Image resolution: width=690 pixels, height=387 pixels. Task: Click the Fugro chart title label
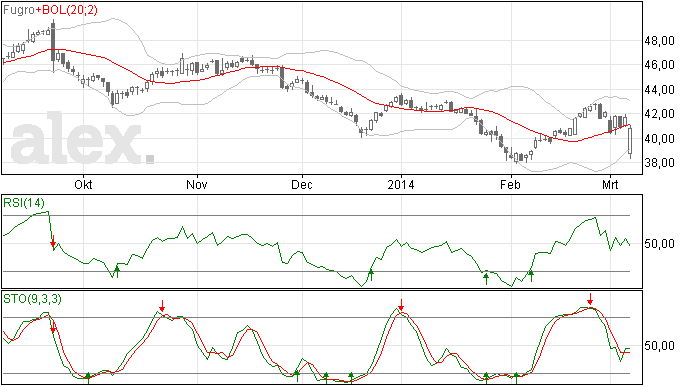(x=18, y=10)
